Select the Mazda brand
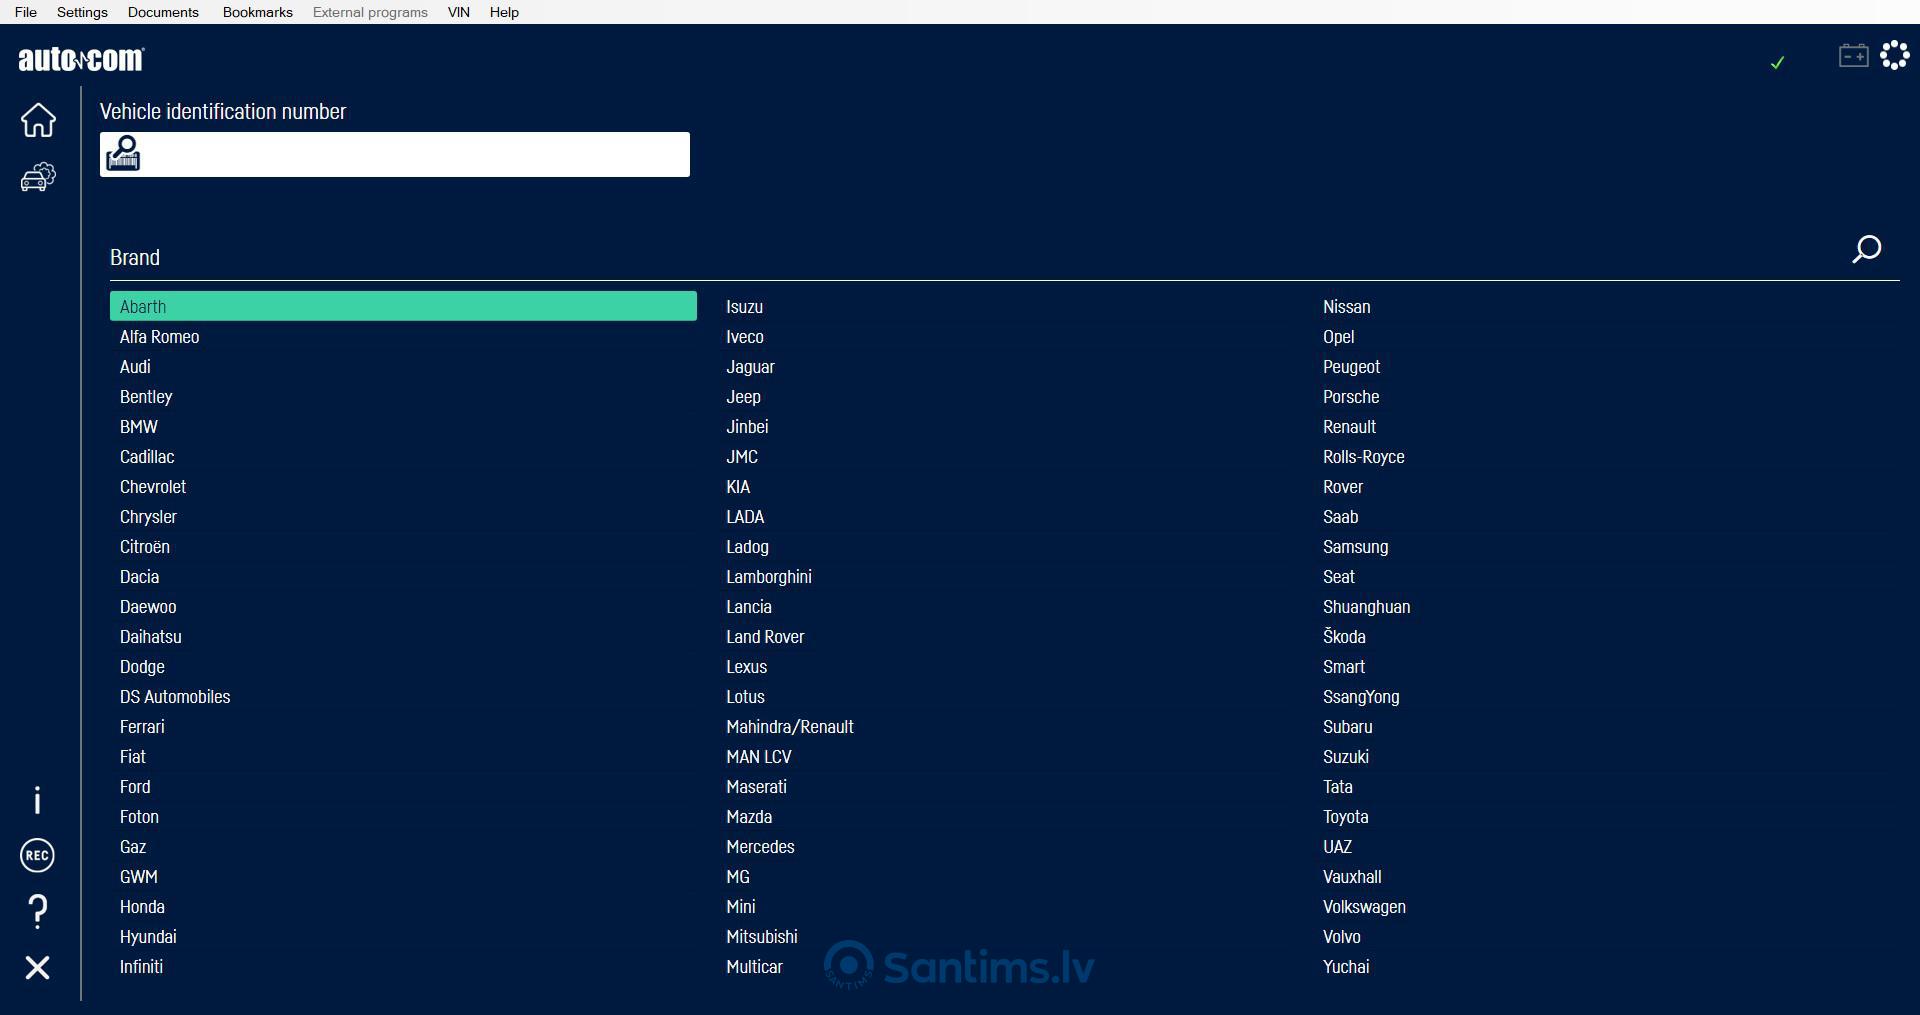The image size is (1920, 1015). coord(749,817)
